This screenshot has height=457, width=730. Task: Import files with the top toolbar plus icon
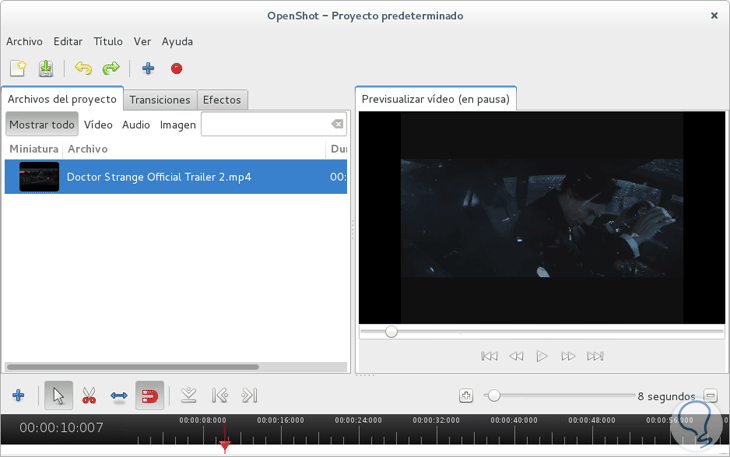pos(148,68)
